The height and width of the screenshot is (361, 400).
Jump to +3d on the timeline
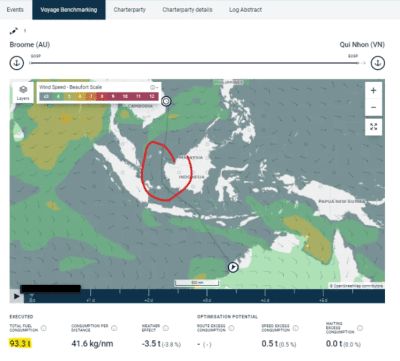207,300
